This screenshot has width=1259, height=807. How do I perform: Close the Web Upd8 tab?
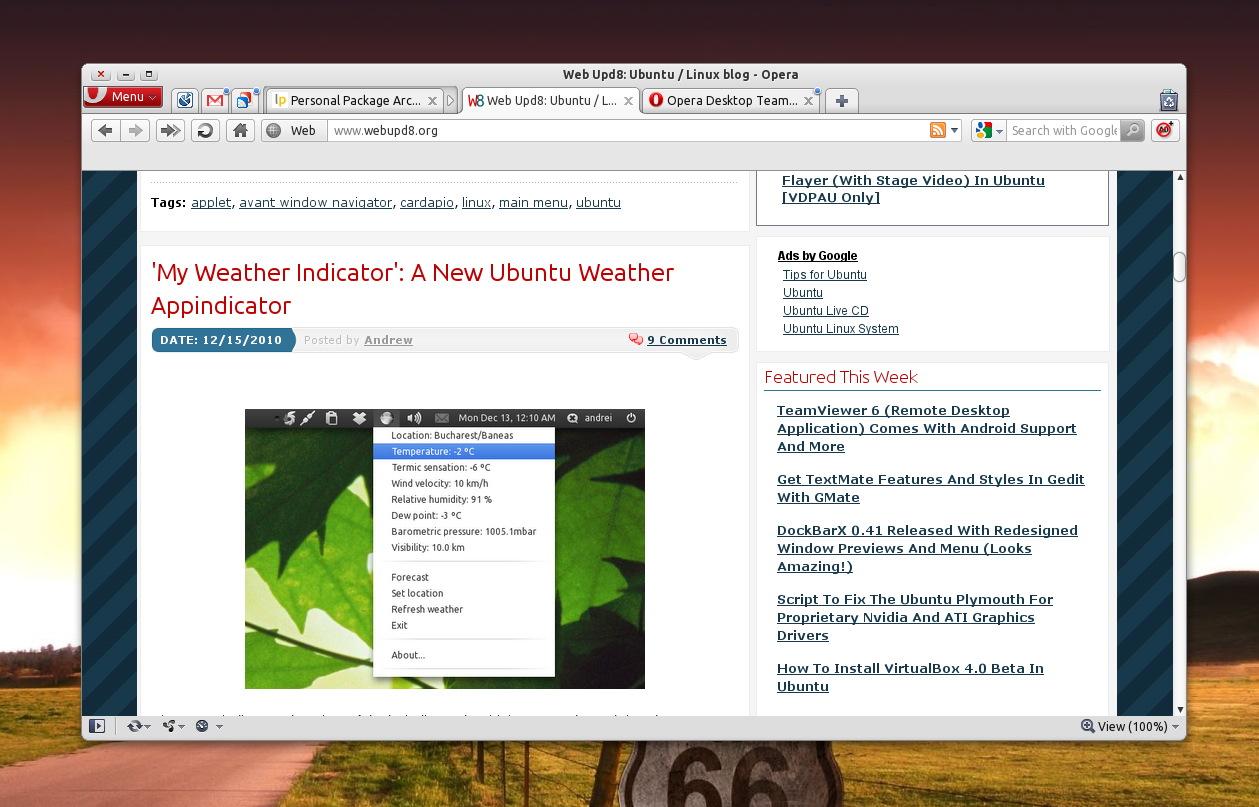[x=629, y=101]
